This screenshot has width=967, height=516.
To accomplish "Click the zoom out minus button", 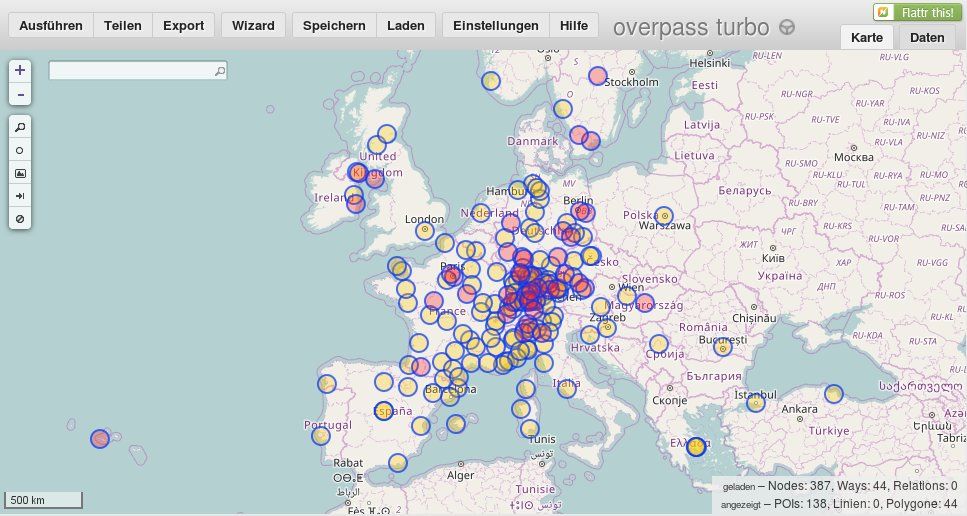I will pos(20,95).
